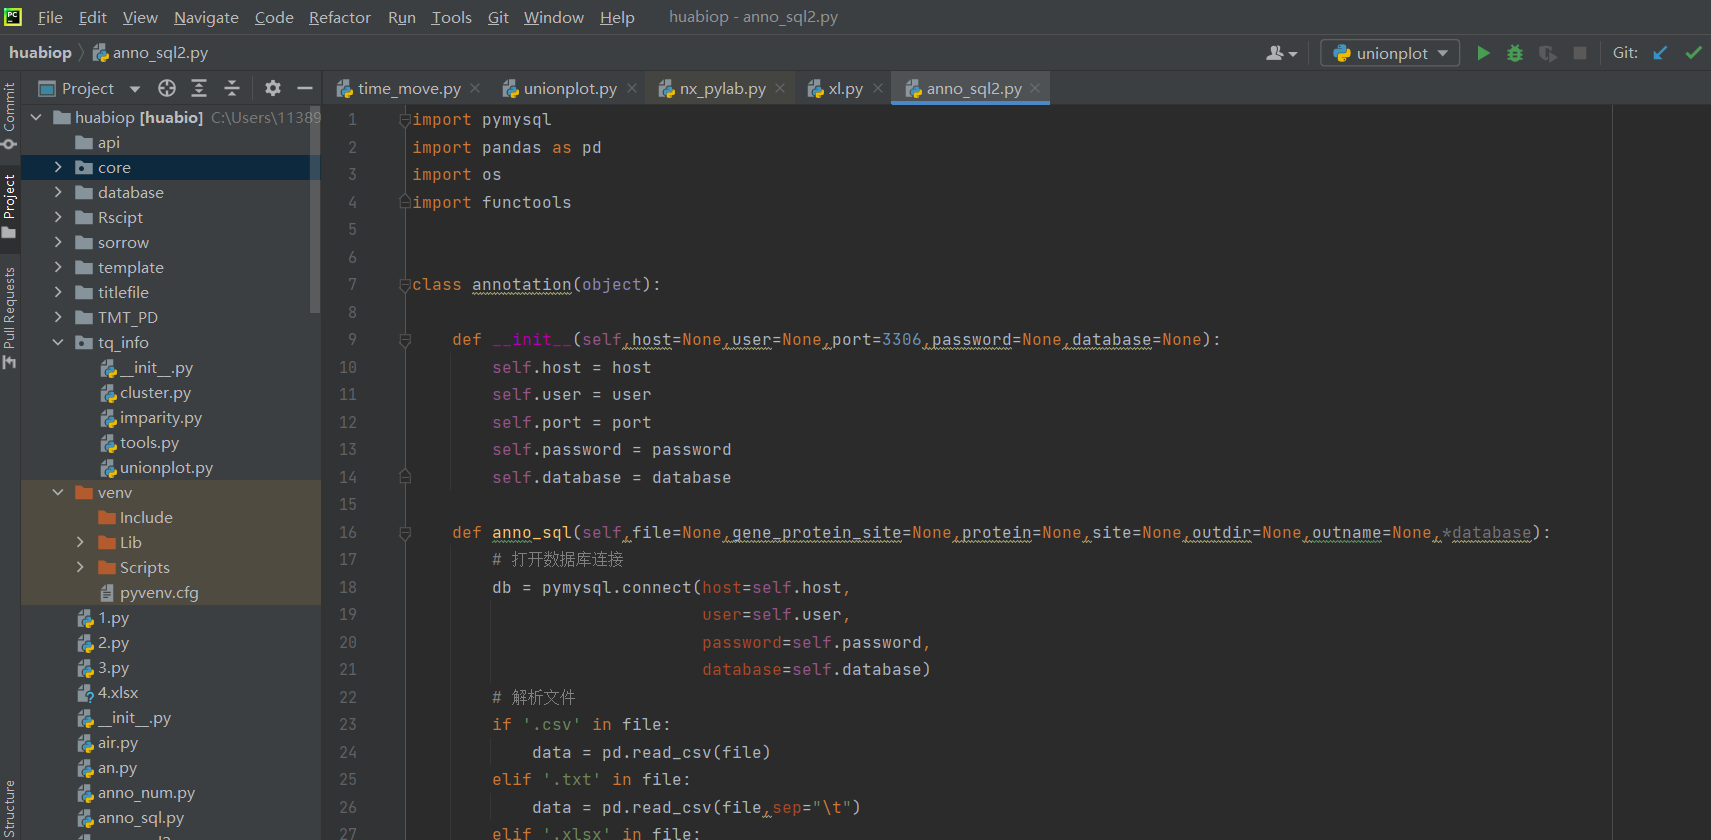The height and width of the screenshot is (840, 1711).
Task: Close the anno_sql2.py tab
Action: 1035,88
